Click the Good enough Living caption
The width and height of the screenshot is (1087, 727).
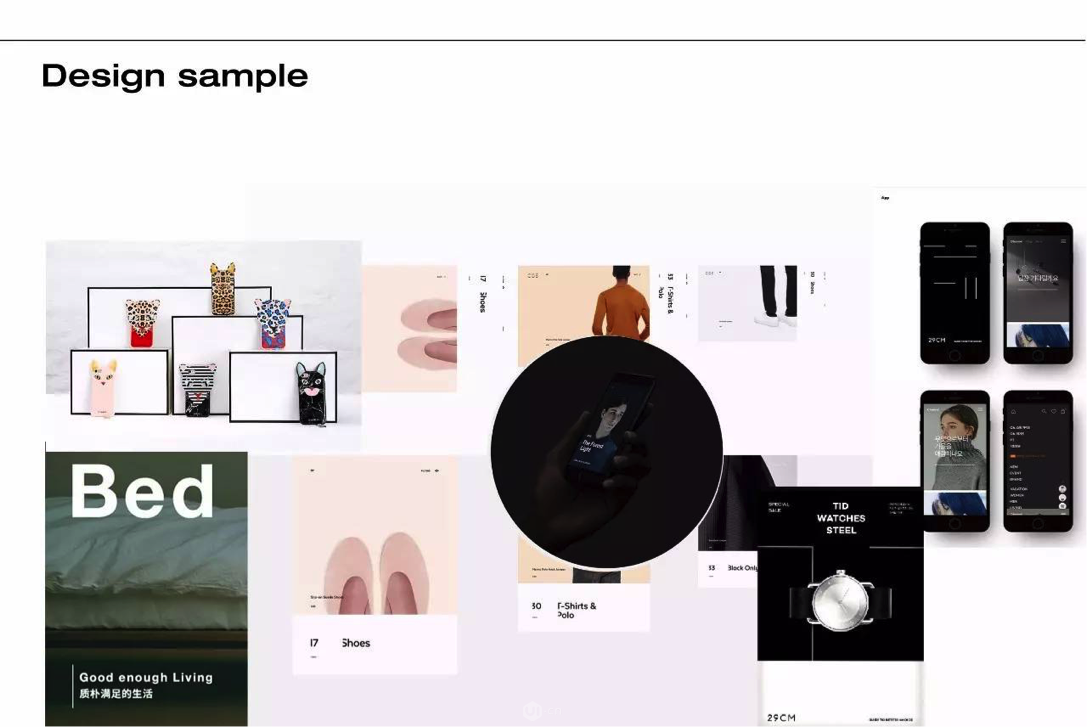[x=146, y=677]
